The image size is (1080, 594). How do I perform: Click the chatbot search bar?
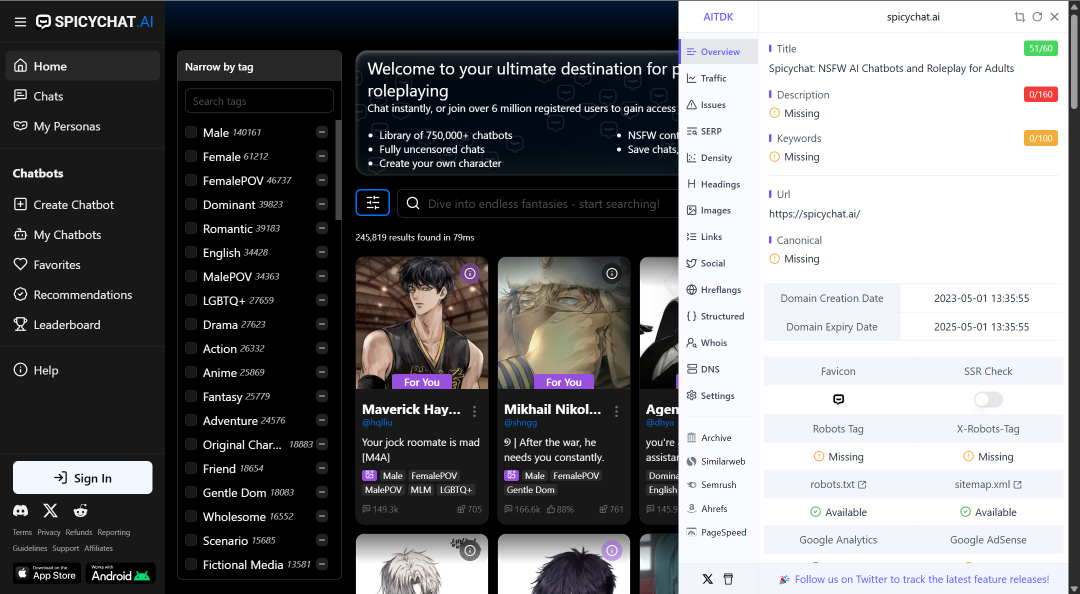click(538, 203)
